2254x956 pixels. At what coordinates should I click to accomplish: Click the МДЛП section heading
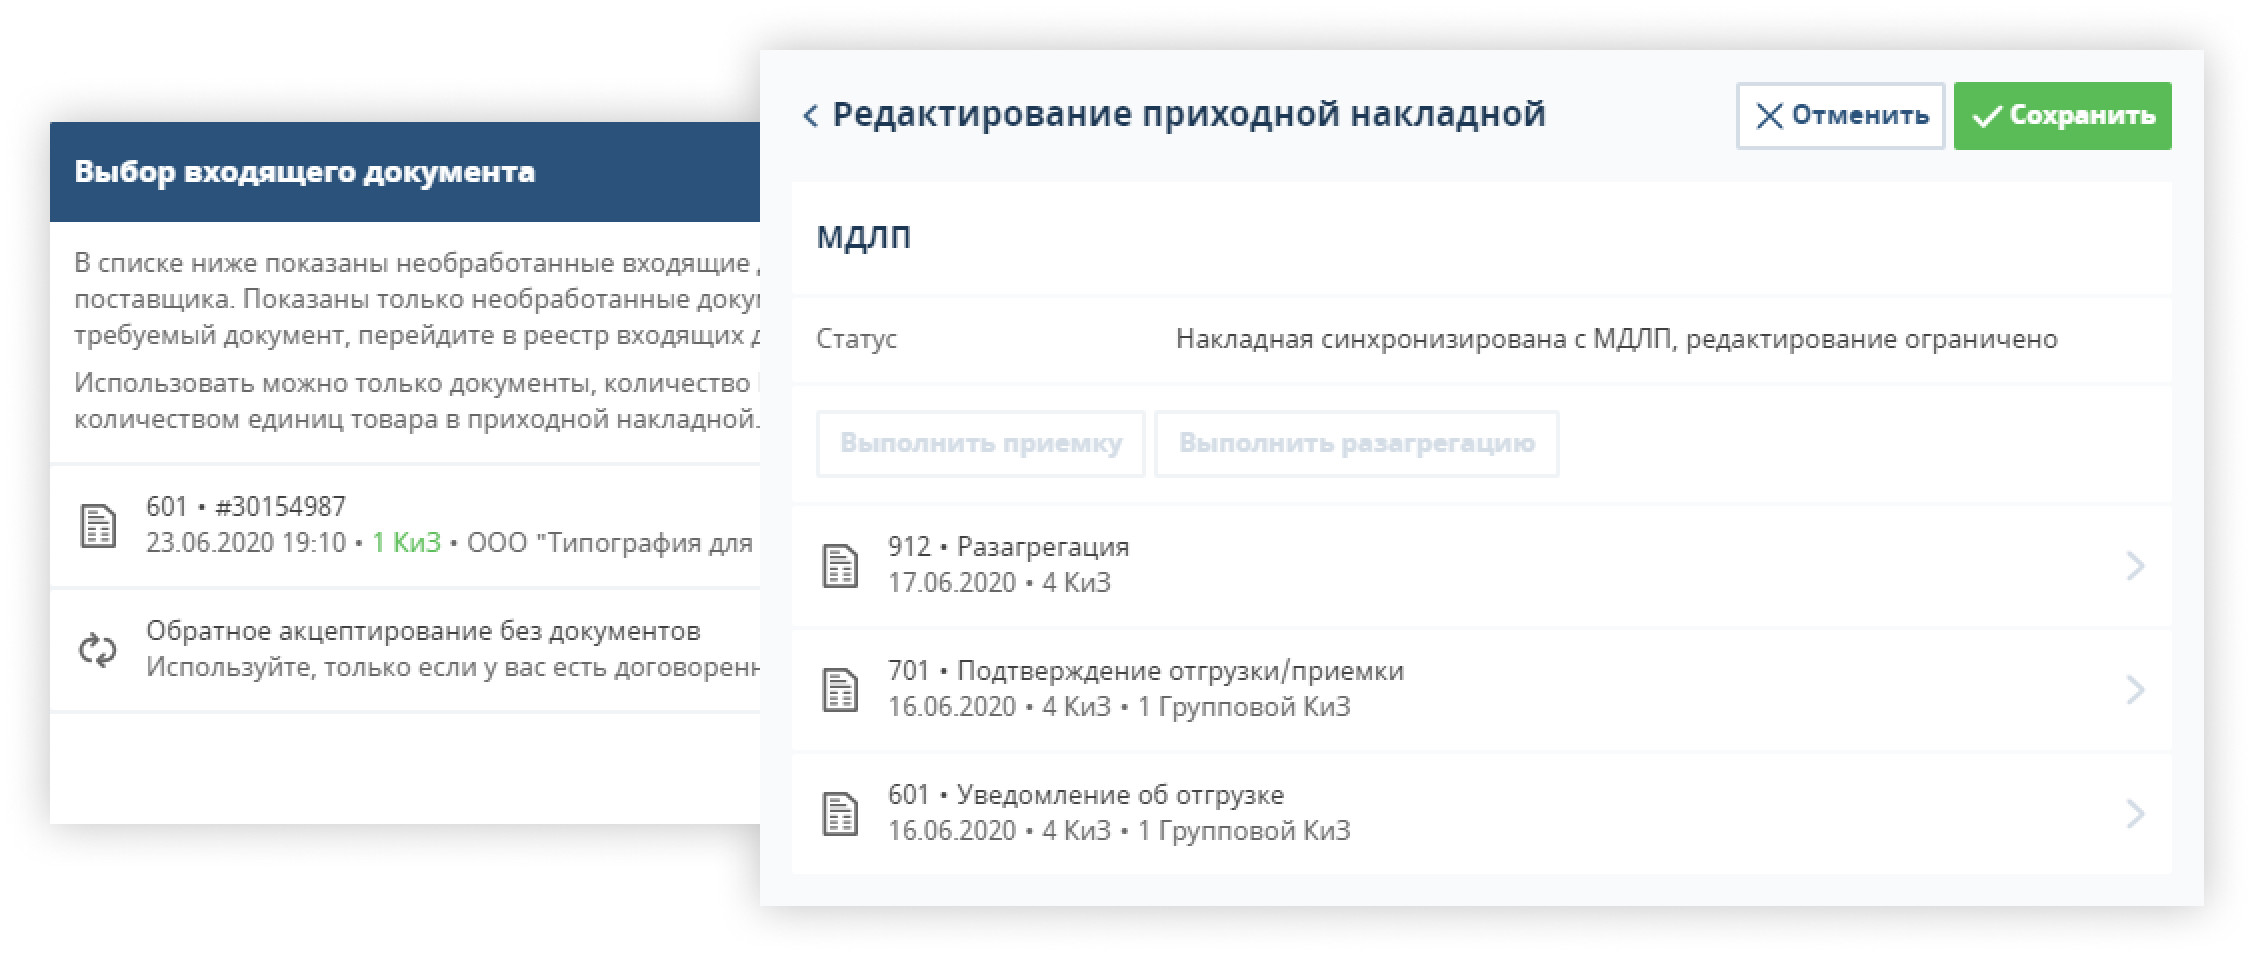864,238
